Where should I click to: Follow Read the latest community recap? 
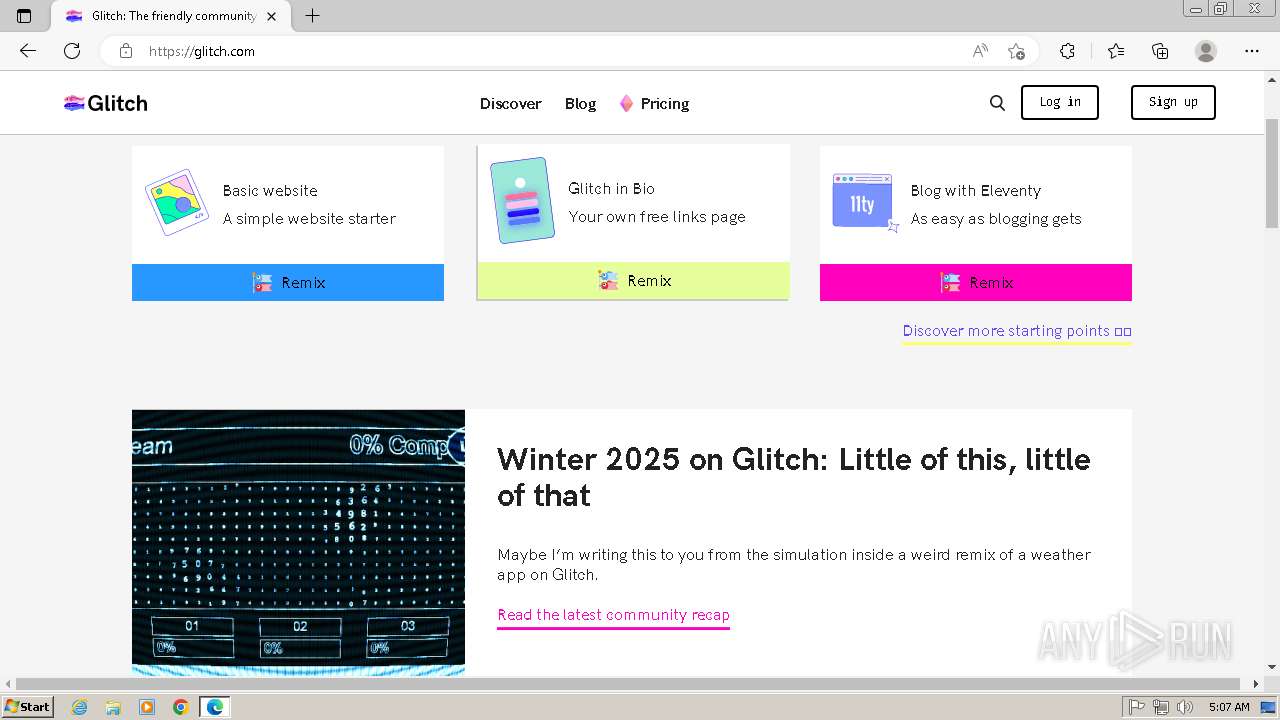pyautogui.click(x=613, y=615)
